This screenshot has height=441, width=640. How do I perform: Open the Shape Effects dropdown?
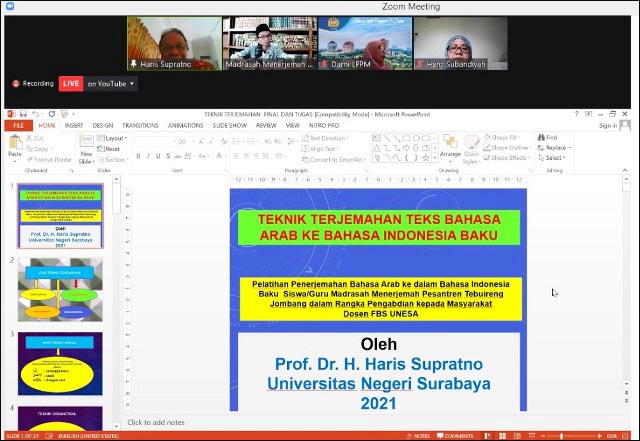(507, 157)
